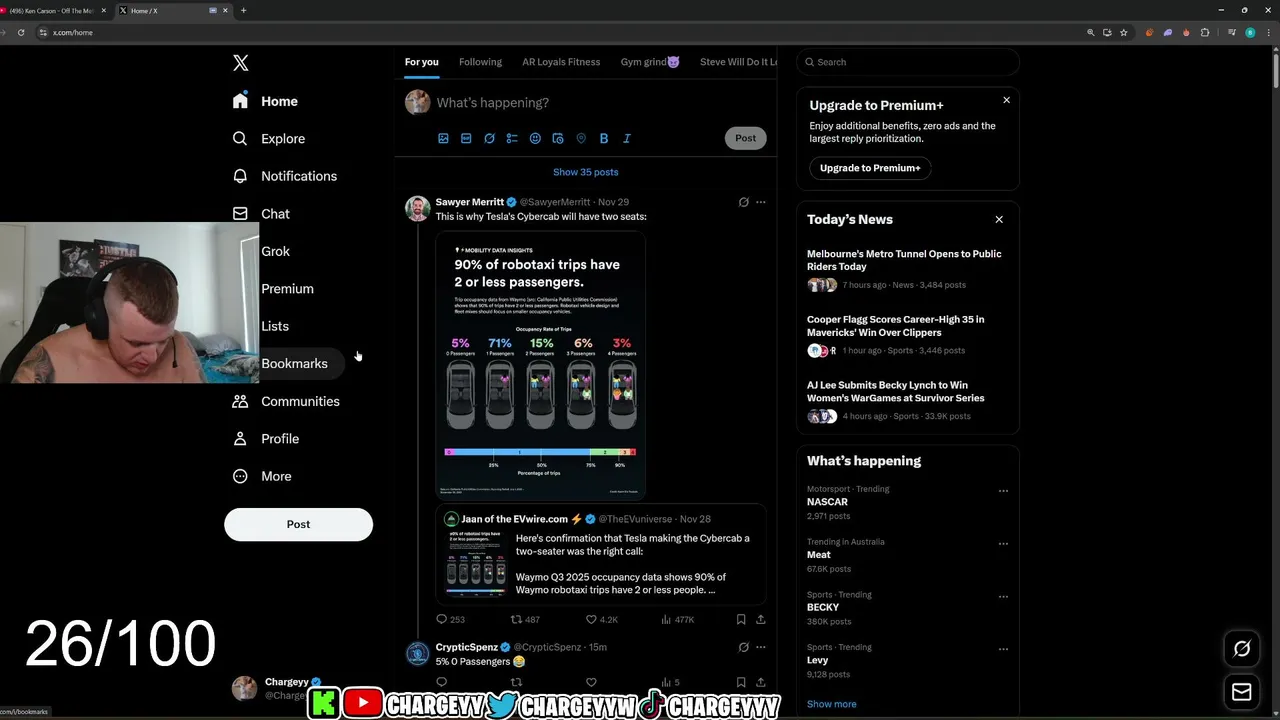Open Melbourne's Metro Tunnel news story
1280x720 pixels.
908,269
